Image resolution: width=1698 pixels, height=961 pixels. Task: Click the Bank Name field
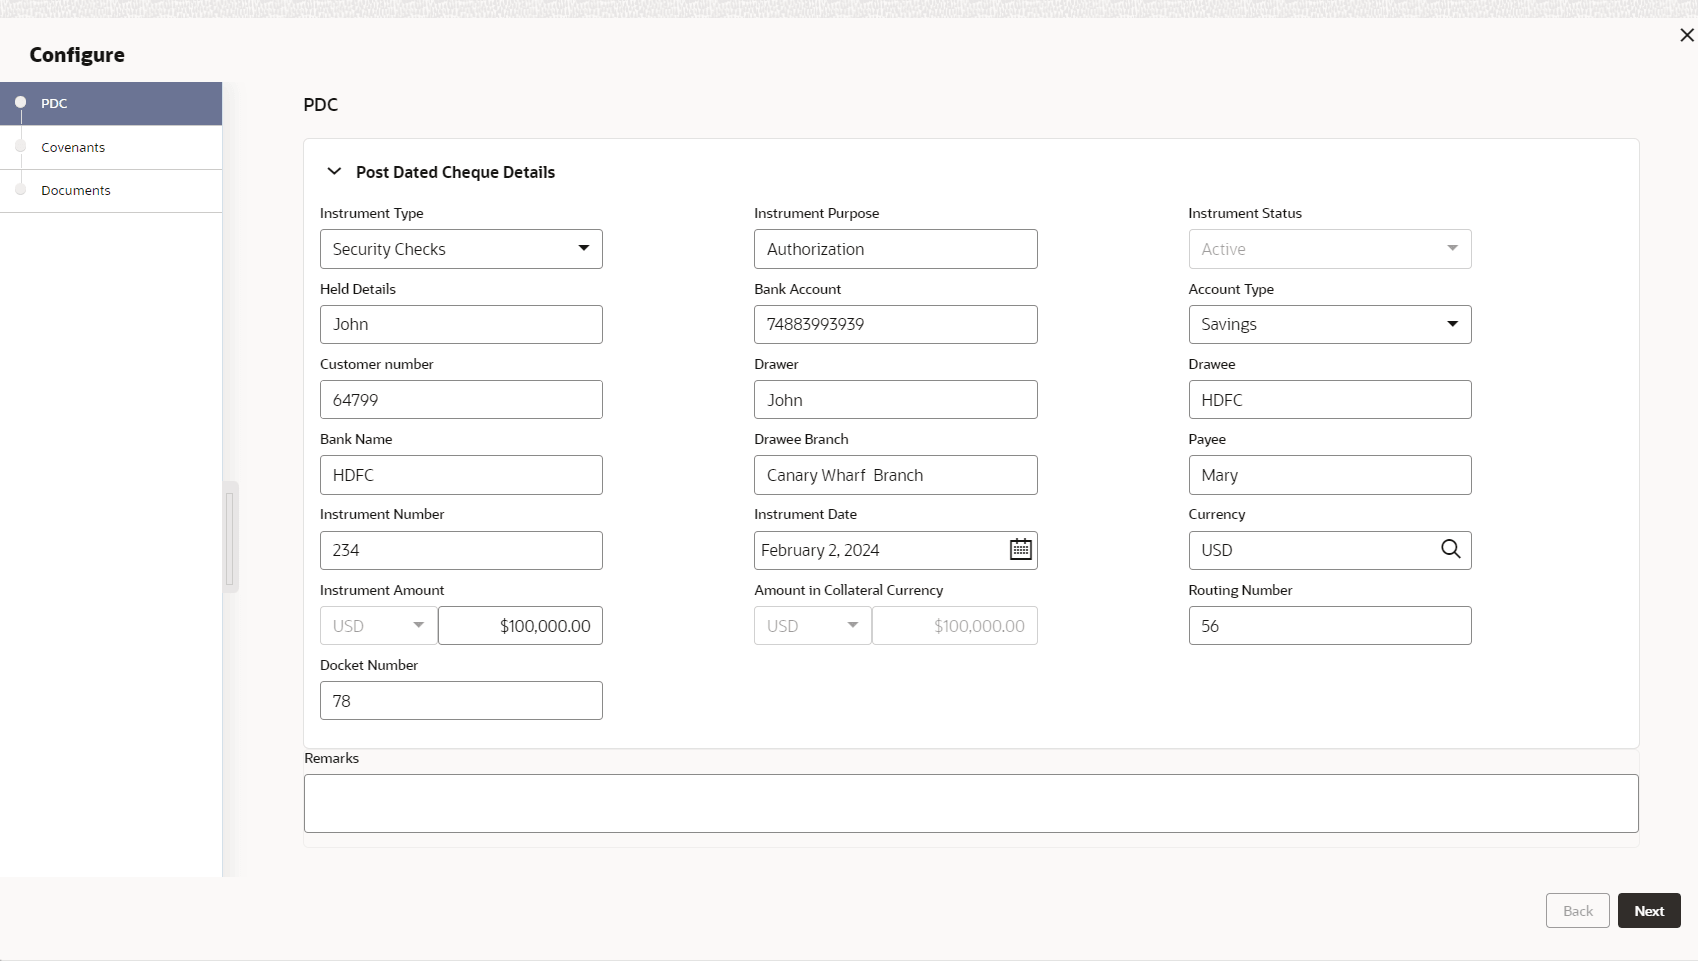click(461, 475)
